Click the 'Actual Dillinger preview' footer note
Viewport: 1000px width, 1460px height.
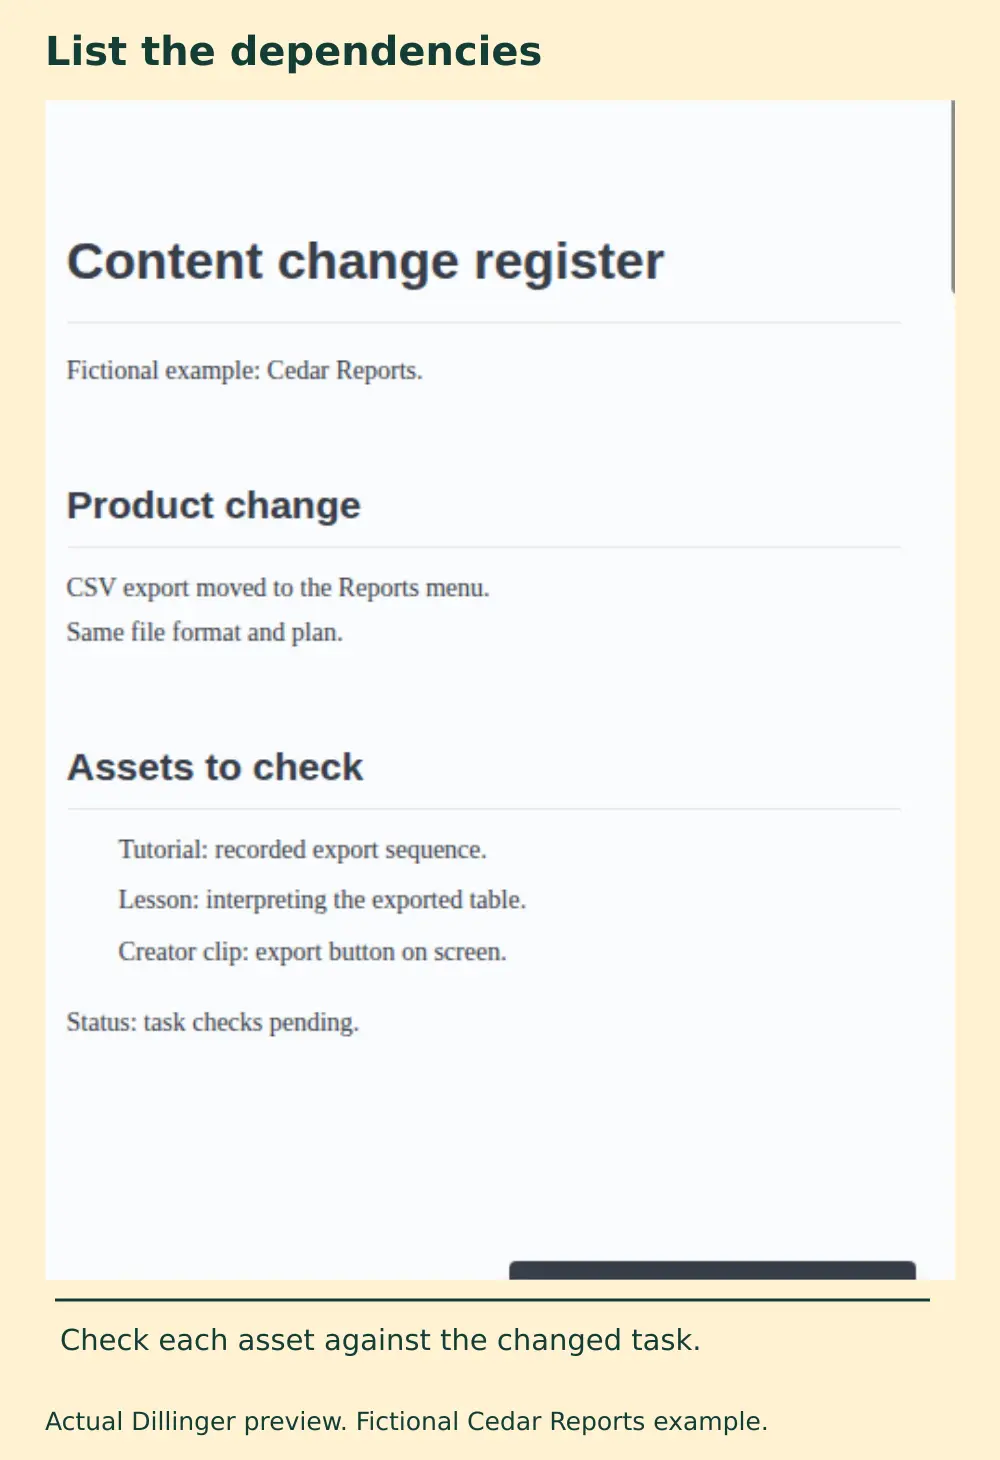click(x=406, y=1421)
